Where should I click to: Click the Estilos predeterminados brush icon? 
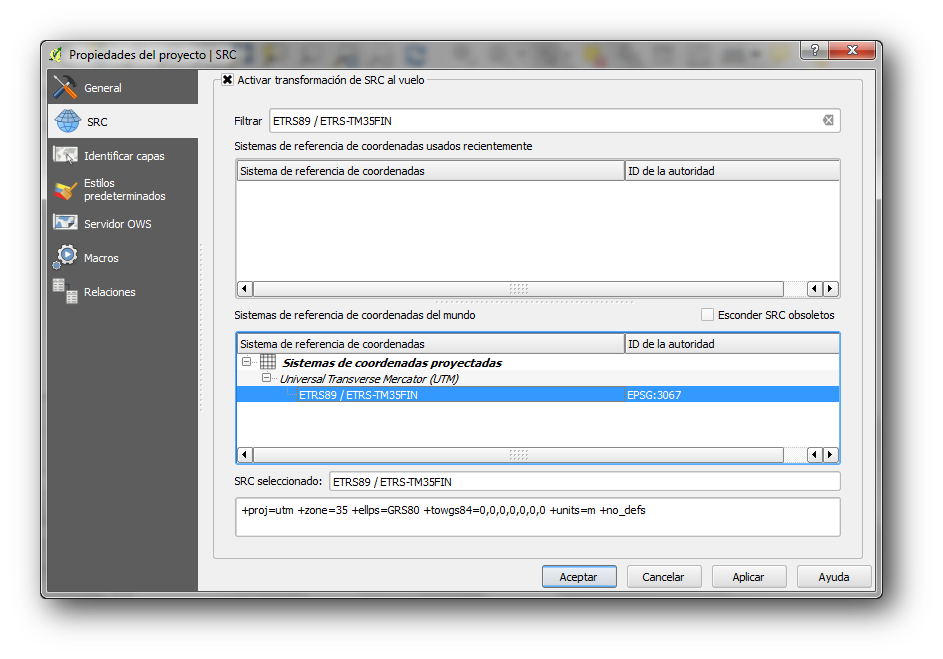(x=65, y=190)
